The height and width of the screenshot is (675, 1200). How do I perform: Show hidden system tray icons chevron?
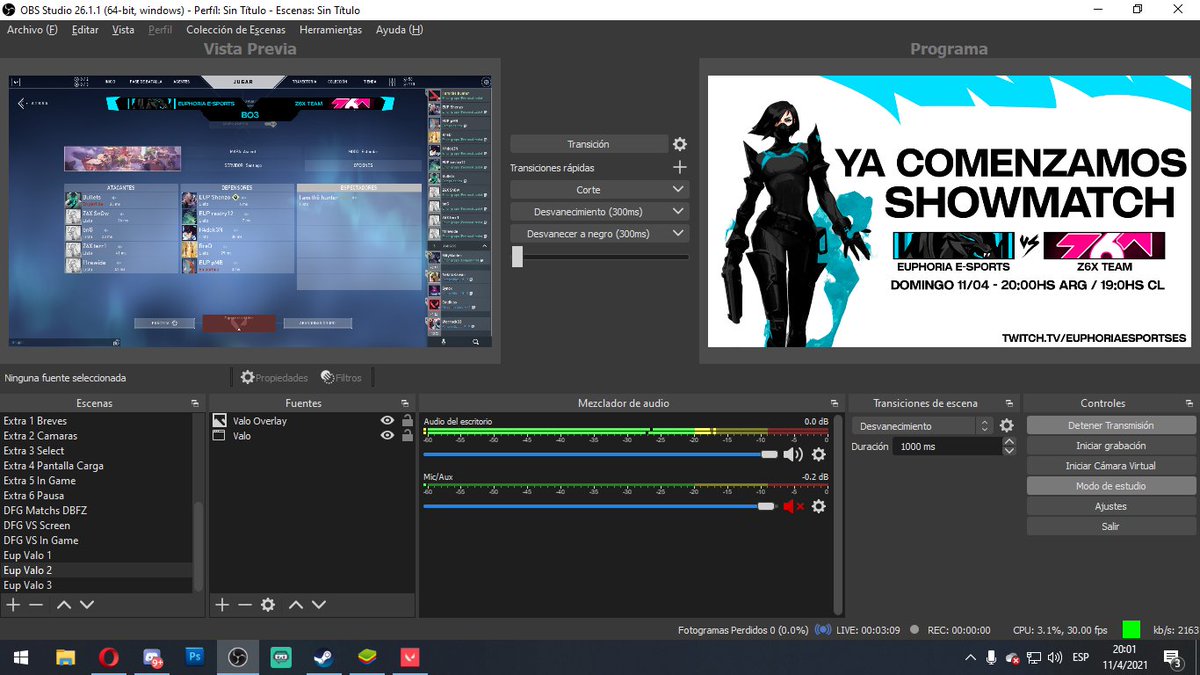[970, 658]
